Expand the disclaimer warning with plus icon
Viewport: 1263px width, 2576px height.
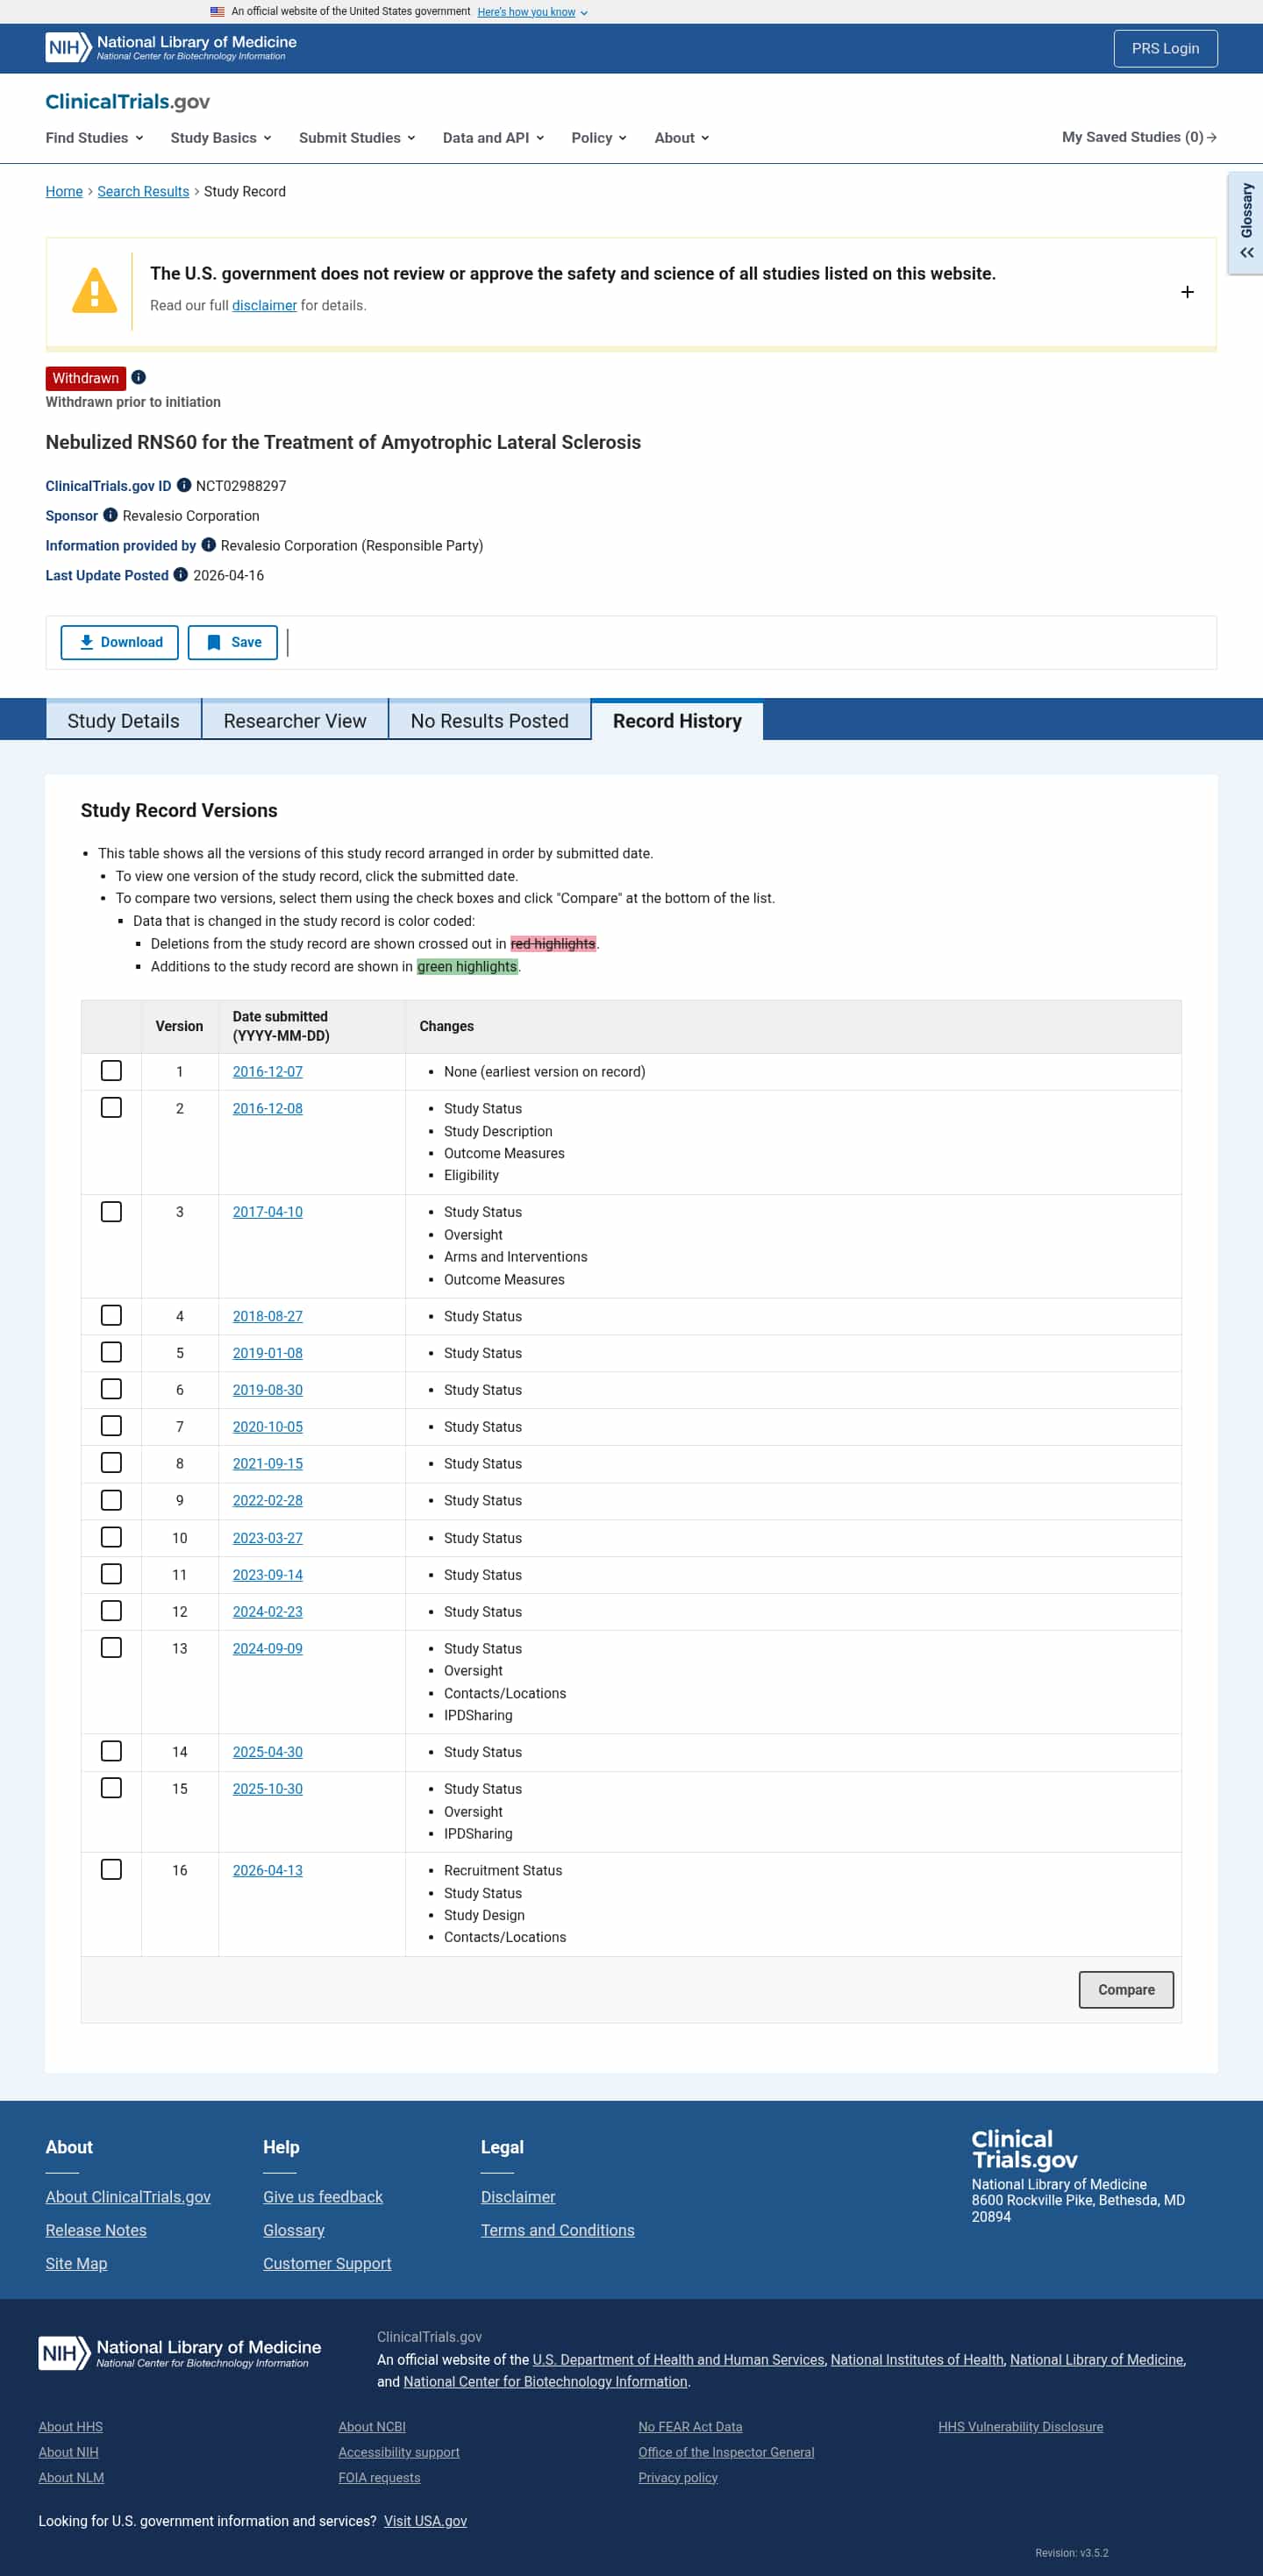click(1187, 292)
